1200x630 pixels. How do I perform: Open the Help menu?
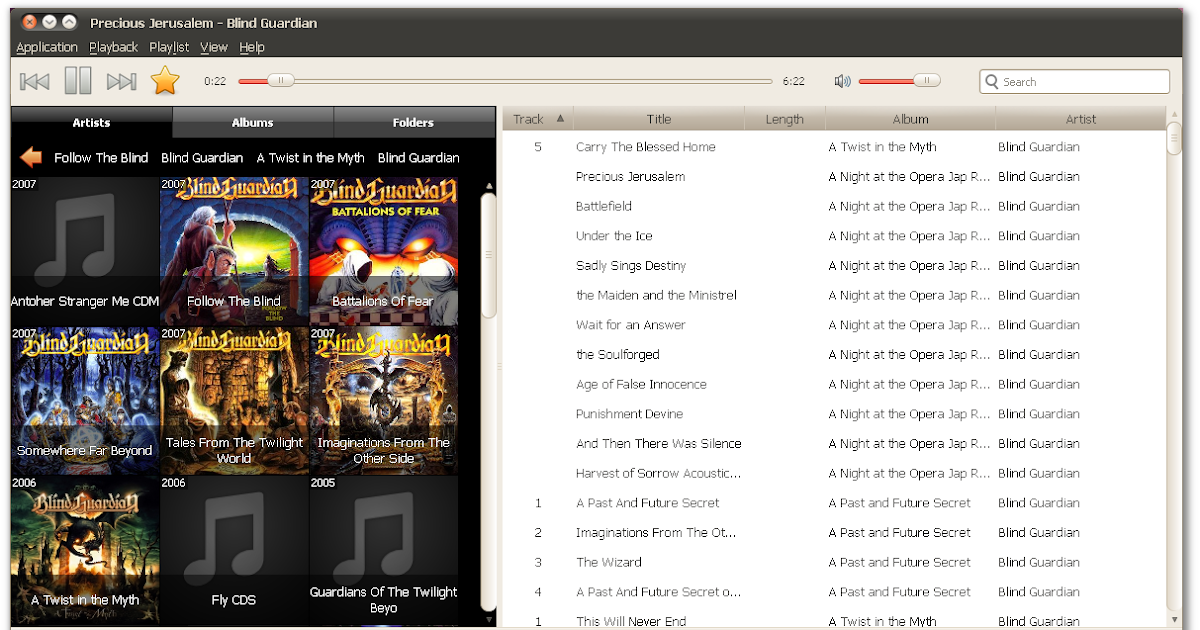point(252,47)
